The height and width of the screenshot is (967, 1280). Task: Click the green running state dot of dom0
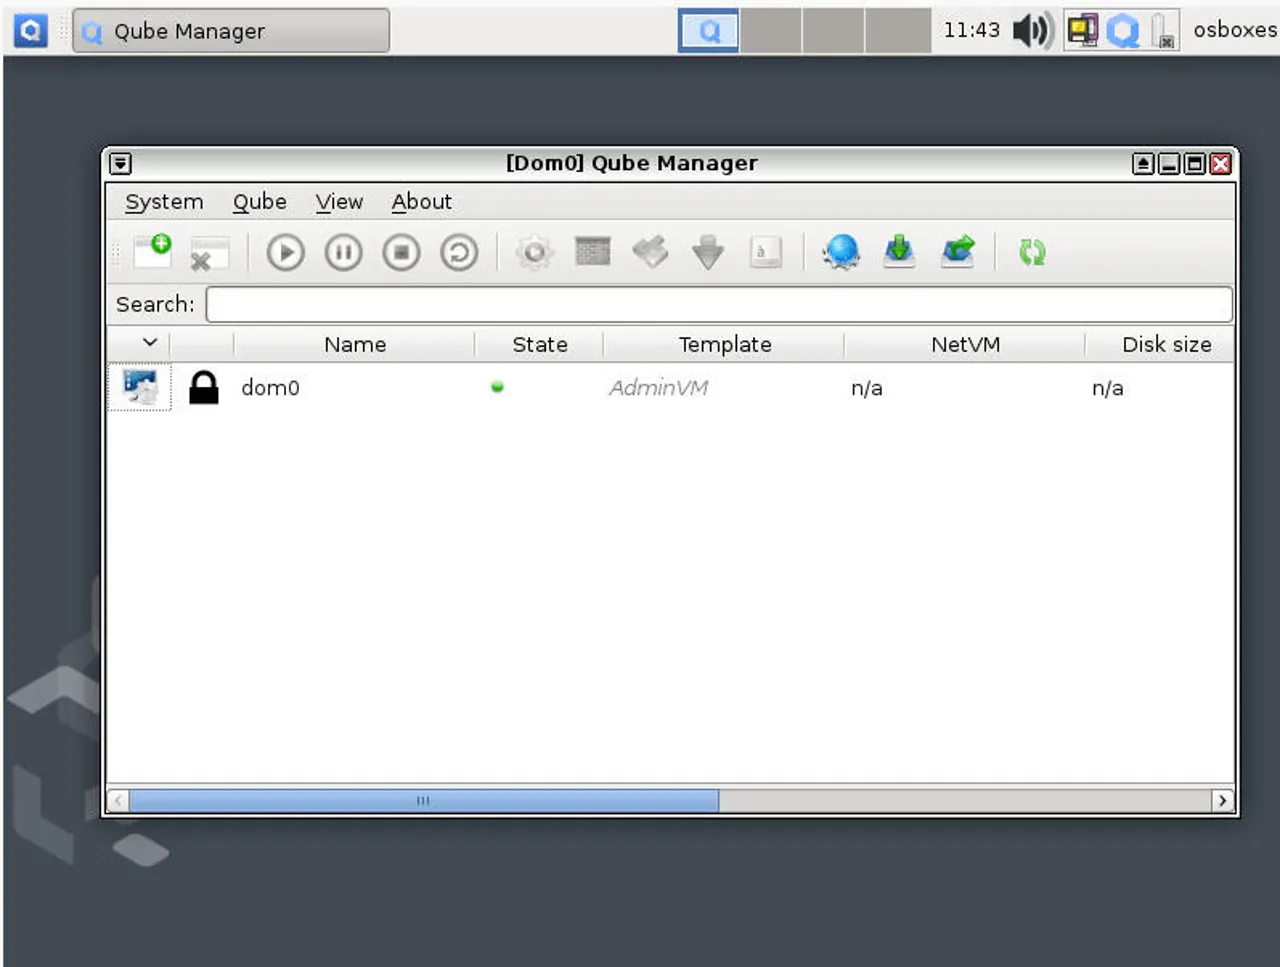coord(497,387)
